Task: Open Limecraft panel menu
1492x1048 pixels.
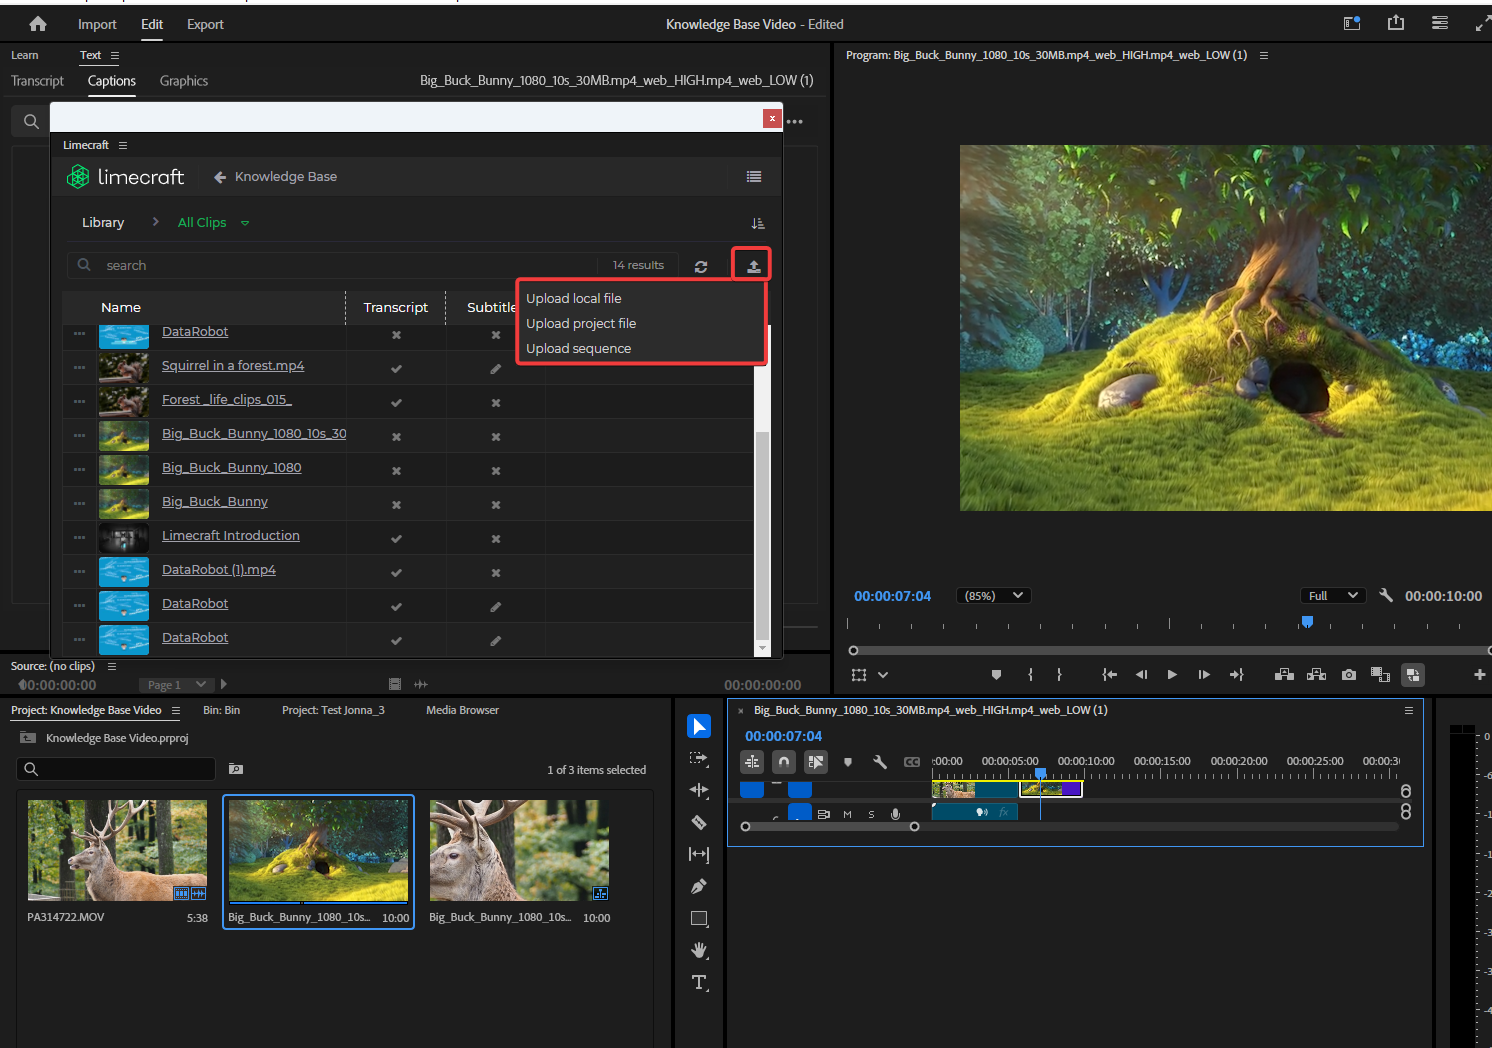Action: coord(123,145)
